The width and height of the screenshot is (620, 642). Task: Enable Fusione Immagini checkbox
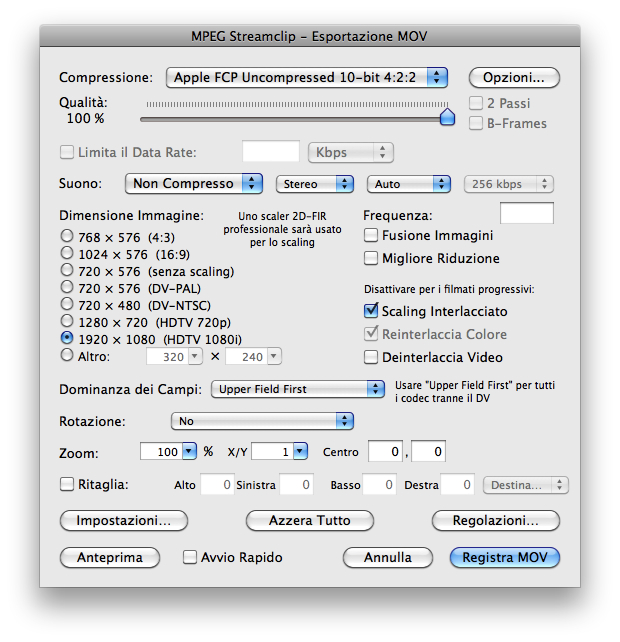(371, 235)
